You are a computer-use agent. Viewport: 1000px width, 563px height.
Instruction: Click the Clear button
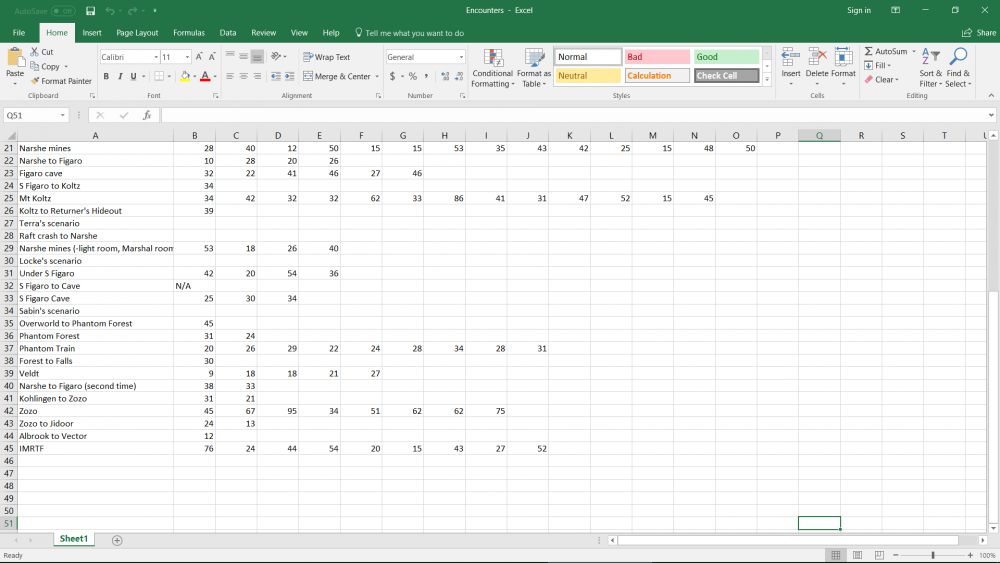coord(881,80)
